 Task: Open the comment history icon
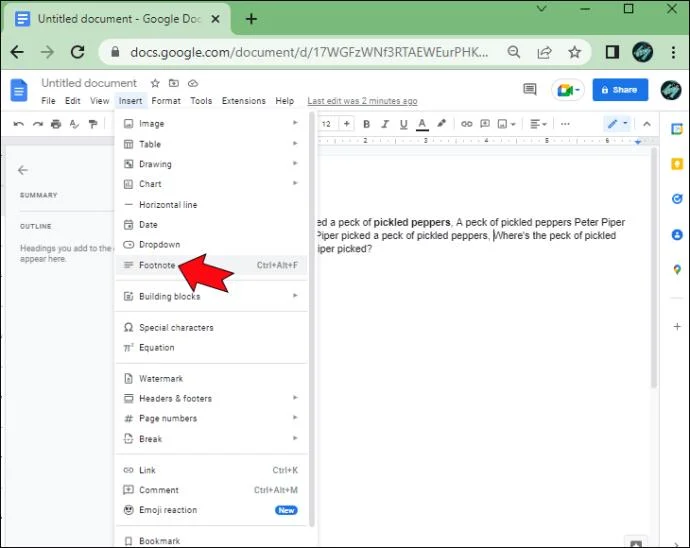coord(530,89)
